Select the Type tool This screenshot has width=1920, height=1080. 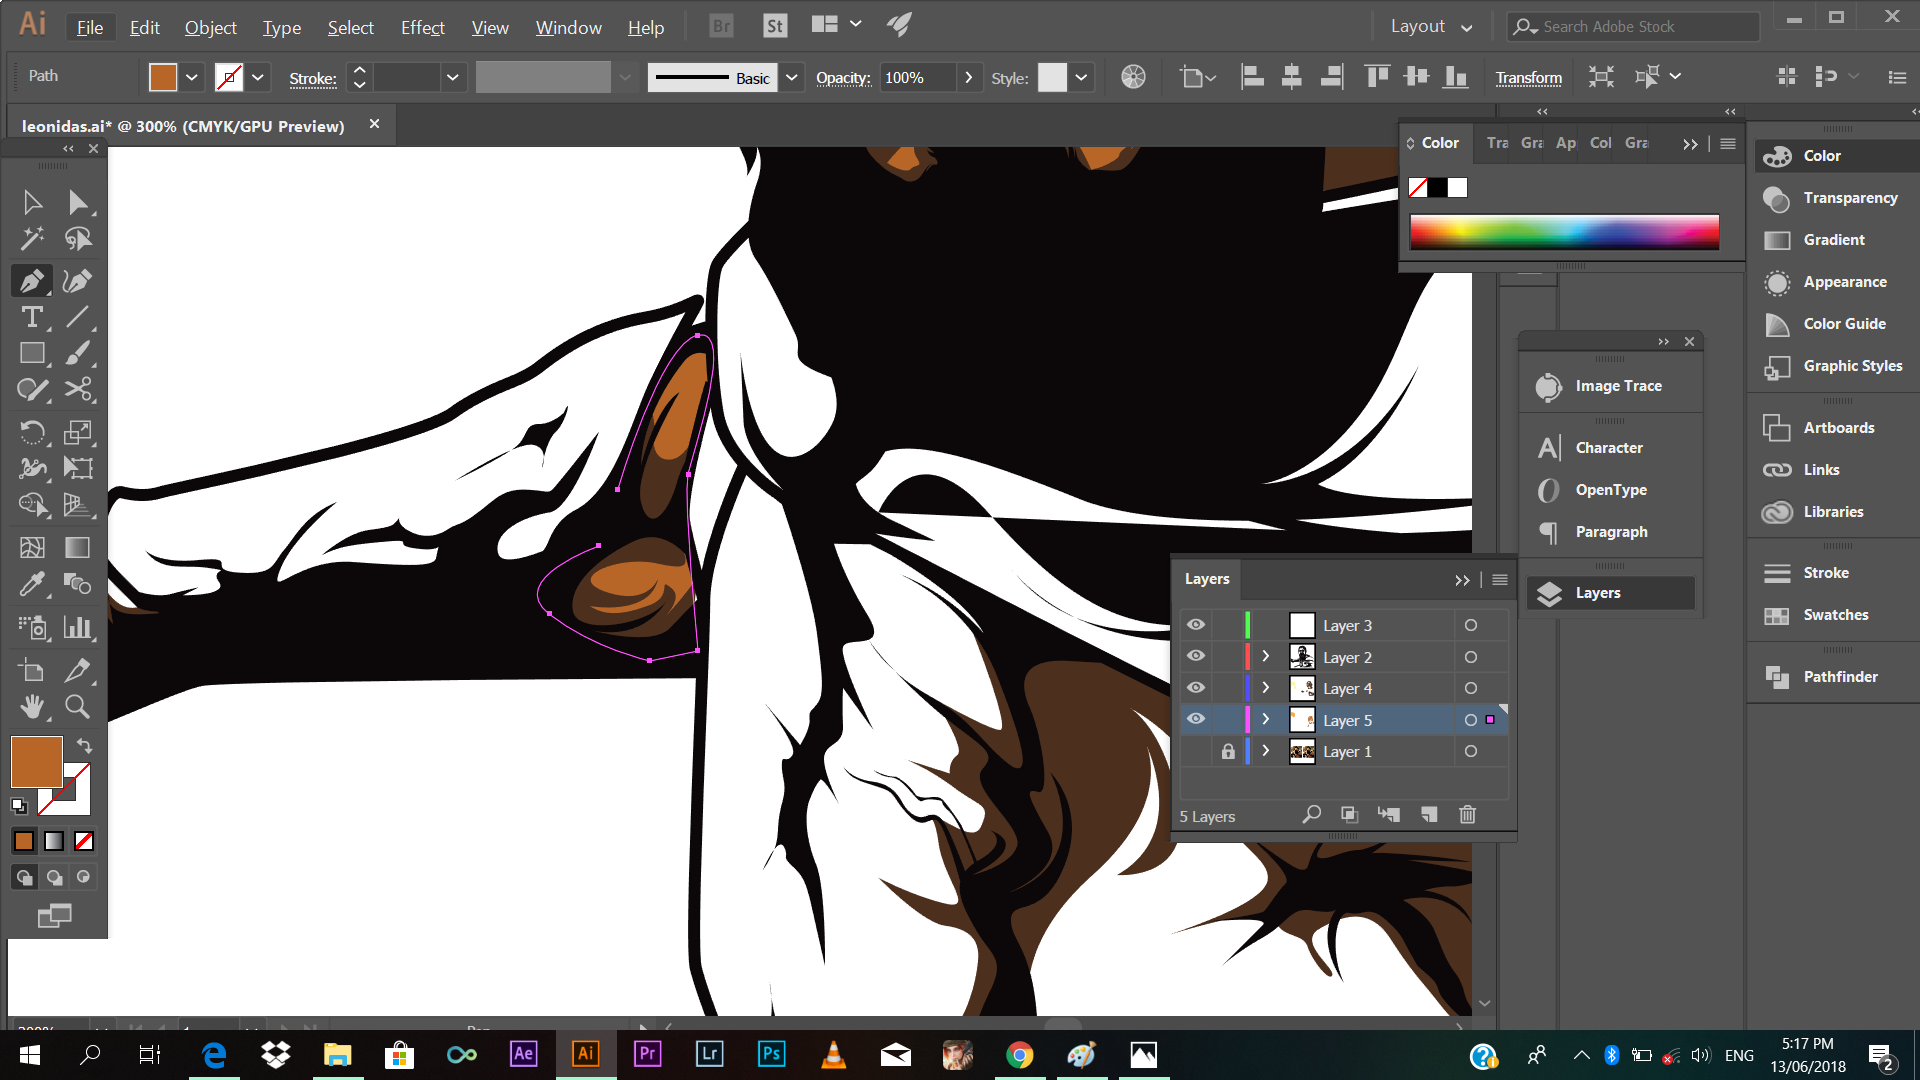click(x=32, y=318)
